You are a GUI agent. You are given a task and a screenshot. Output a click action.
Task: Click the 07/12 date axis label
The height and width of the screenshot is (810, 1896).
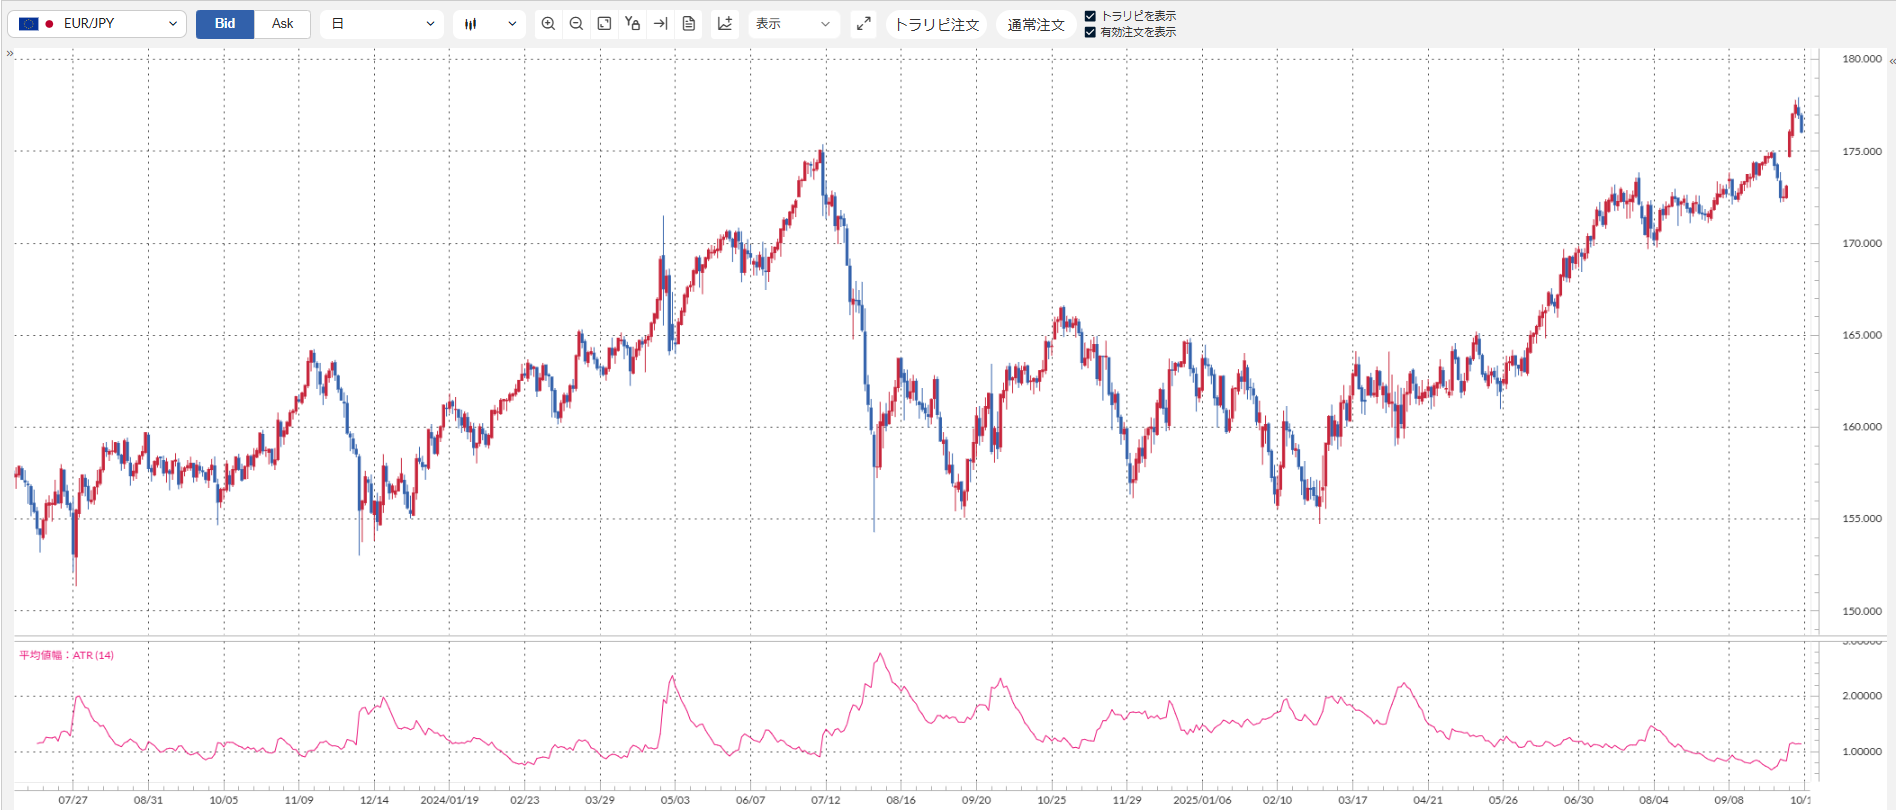826,800
